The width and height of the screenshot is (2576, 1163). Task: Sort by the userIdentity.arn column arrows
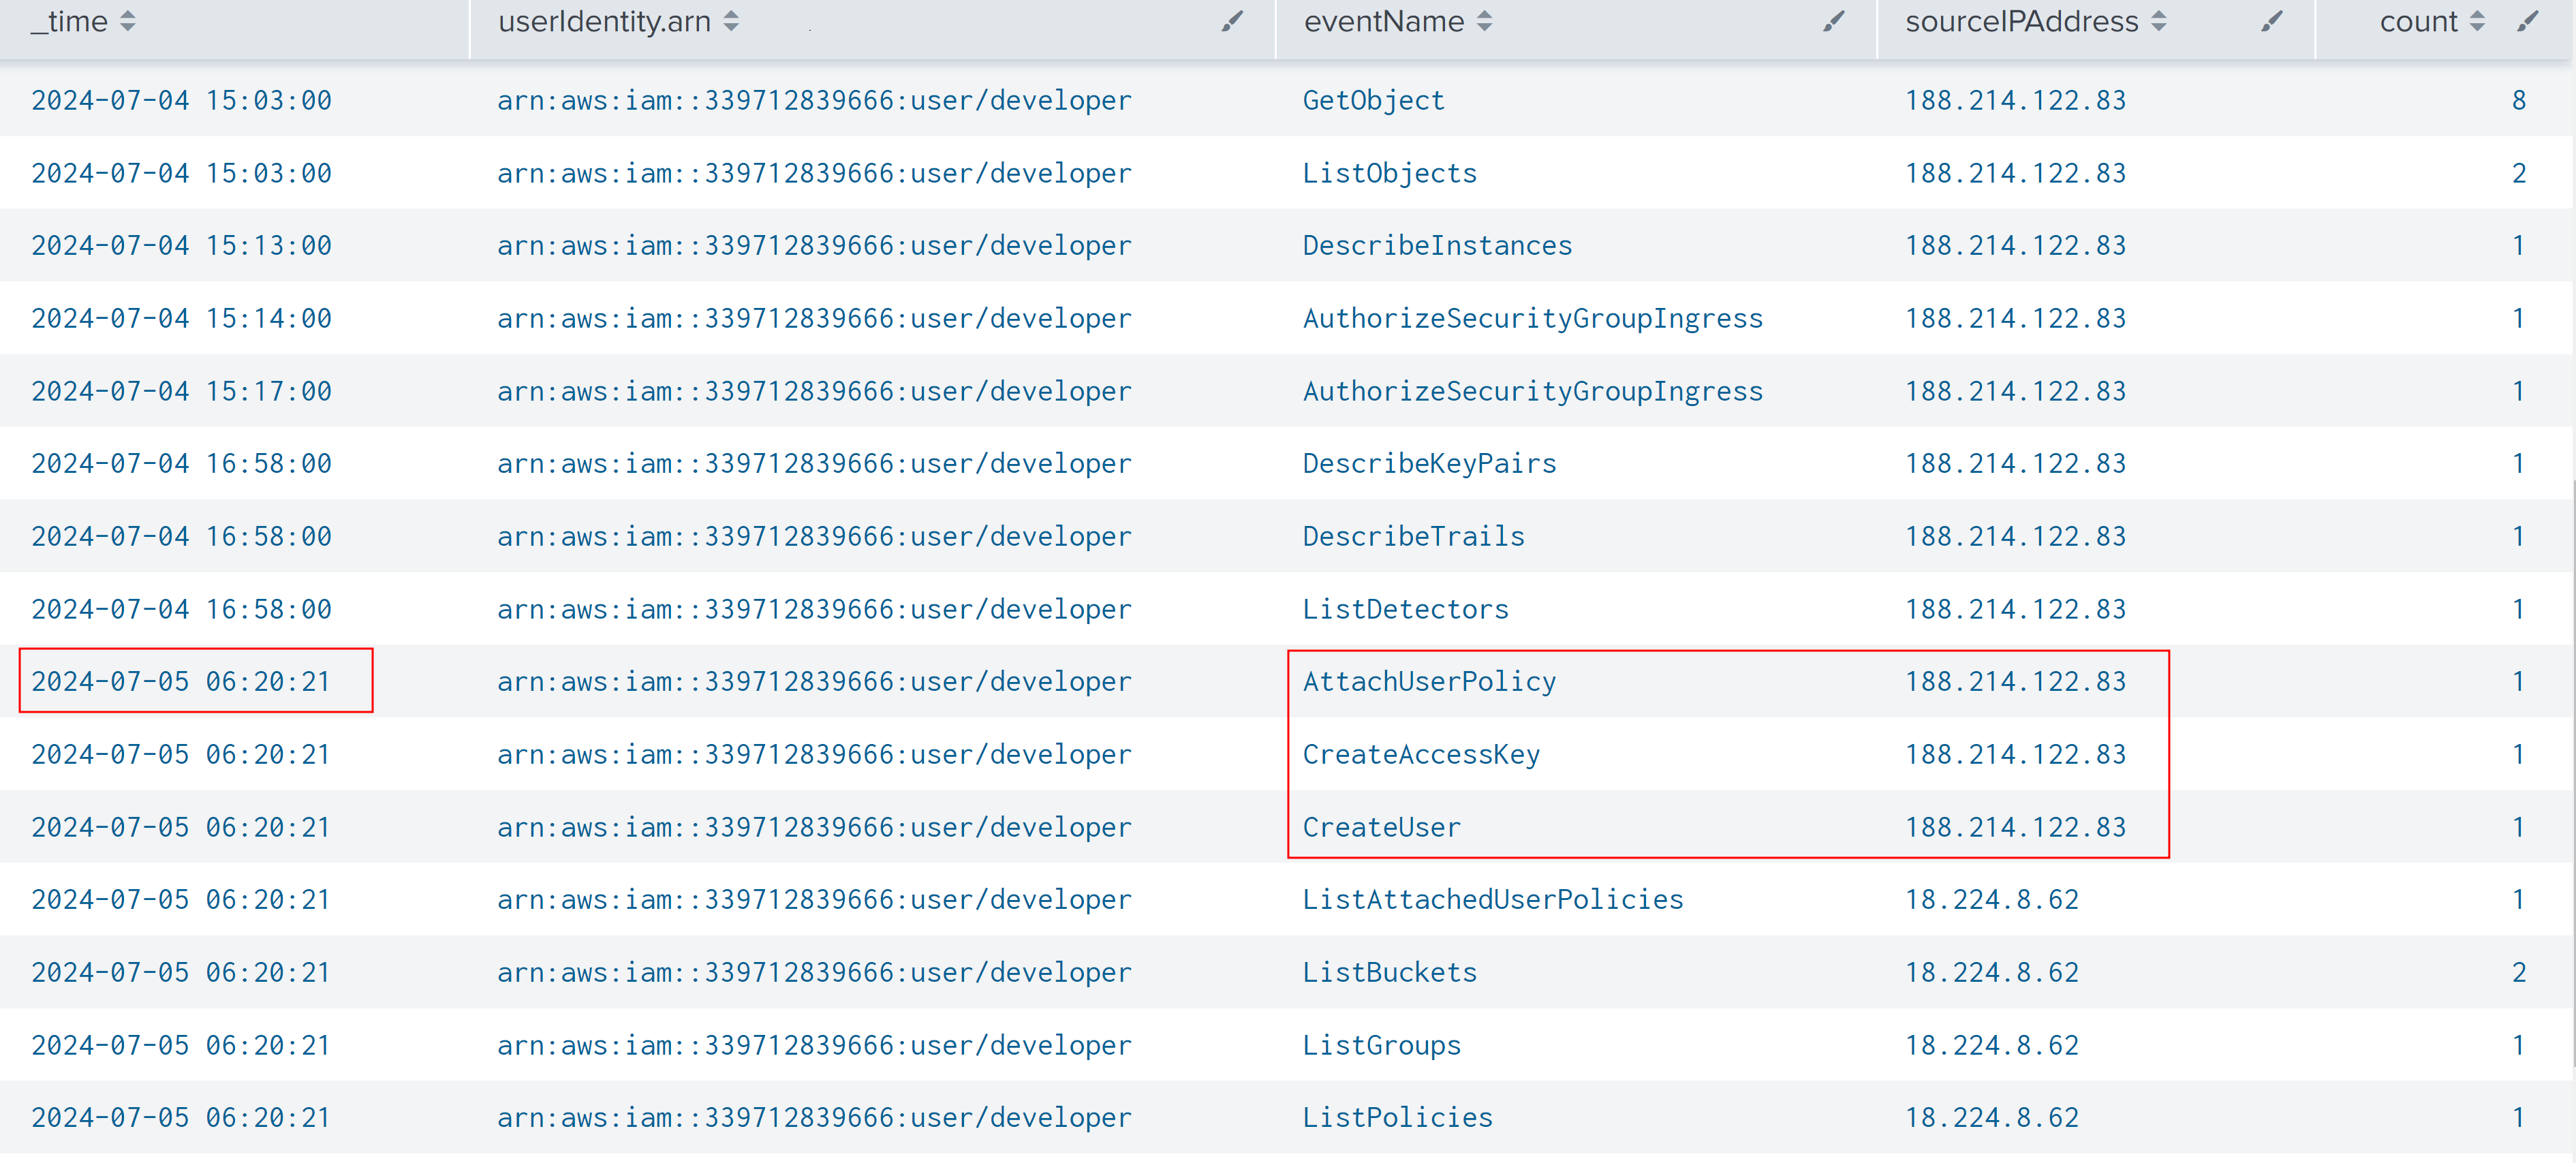731,21
